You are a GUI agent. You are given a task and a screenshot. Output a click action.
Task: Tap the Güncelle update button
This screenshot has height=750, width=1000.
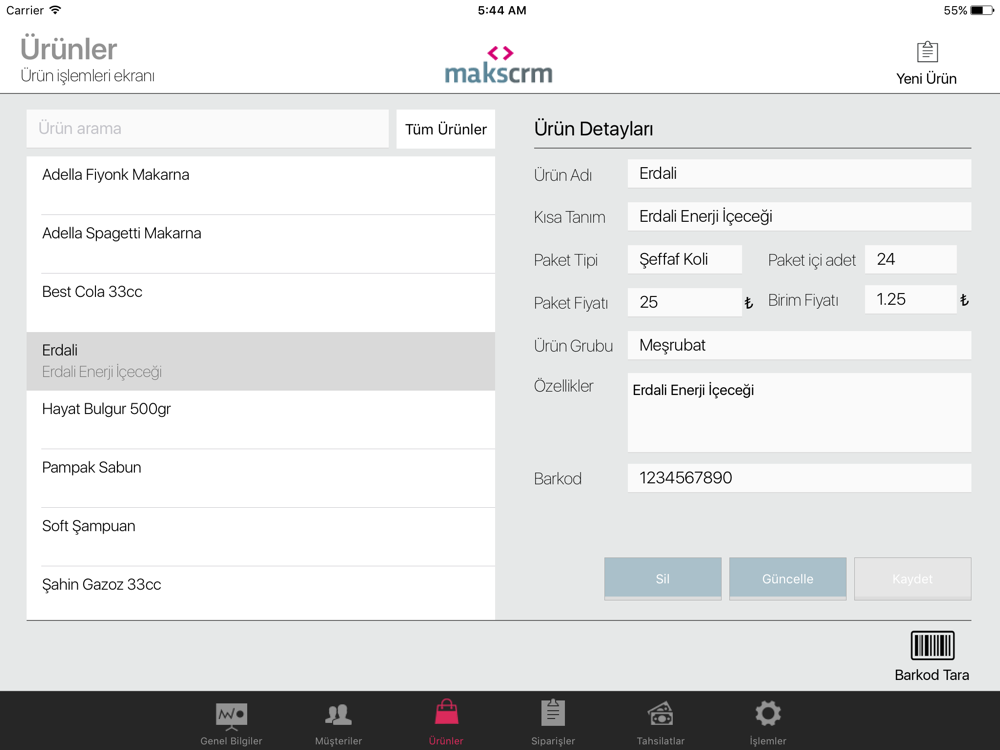[788, 578]
